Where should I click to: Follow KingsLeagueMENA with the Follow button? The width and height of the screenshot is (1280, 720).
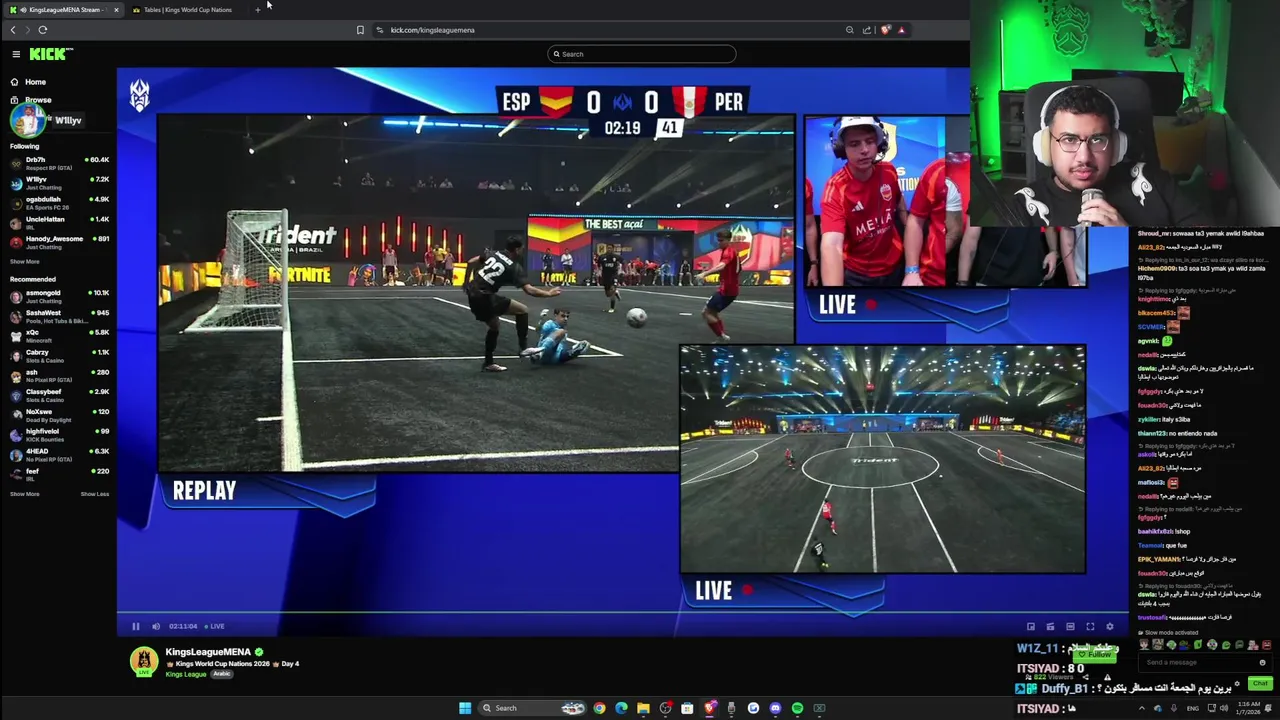[x=1097, y=655]
